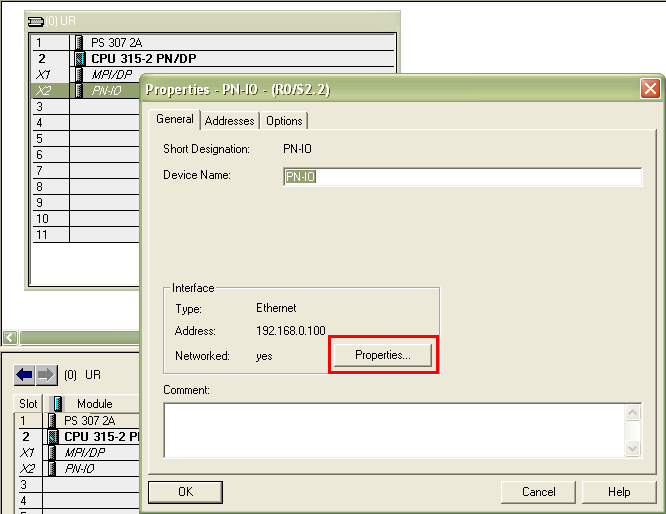Open Help for the PN-IO properties

click(619, 492)
